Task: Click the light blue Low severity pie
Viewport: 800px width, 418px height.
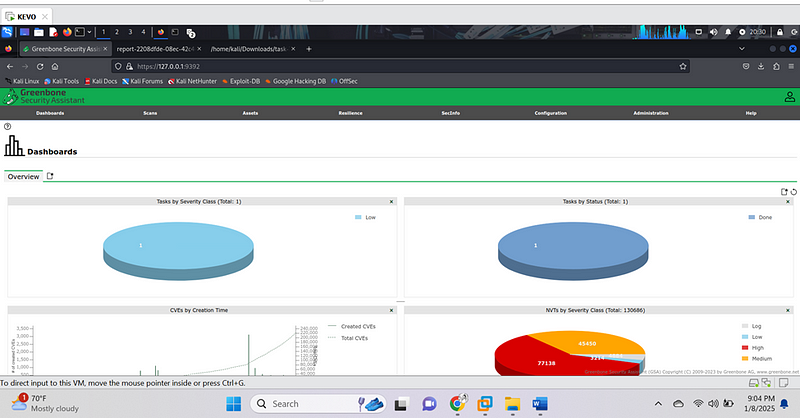Action: [x=178, y=251]
